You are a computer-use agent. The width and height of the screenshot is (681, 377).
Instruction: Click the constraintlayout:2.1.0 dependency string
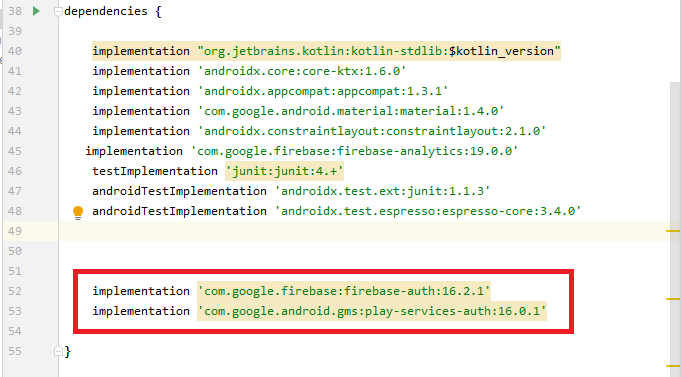coord(372,131)
